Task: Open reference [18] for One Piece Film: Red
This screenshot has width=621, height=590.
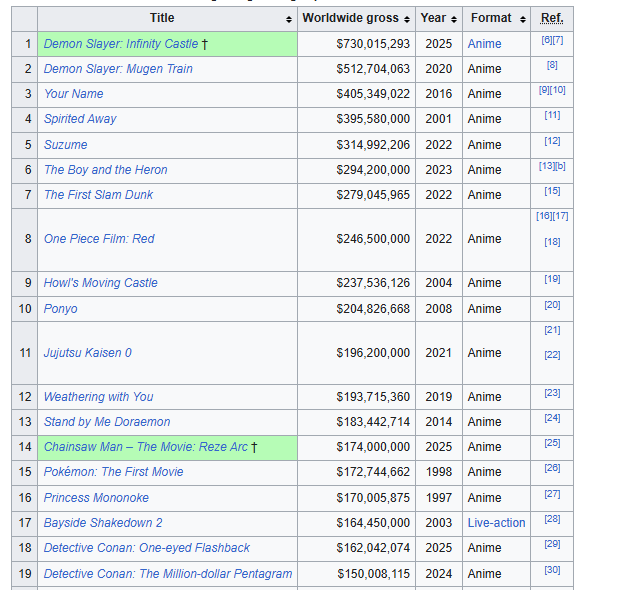Action: click(552, 242)
